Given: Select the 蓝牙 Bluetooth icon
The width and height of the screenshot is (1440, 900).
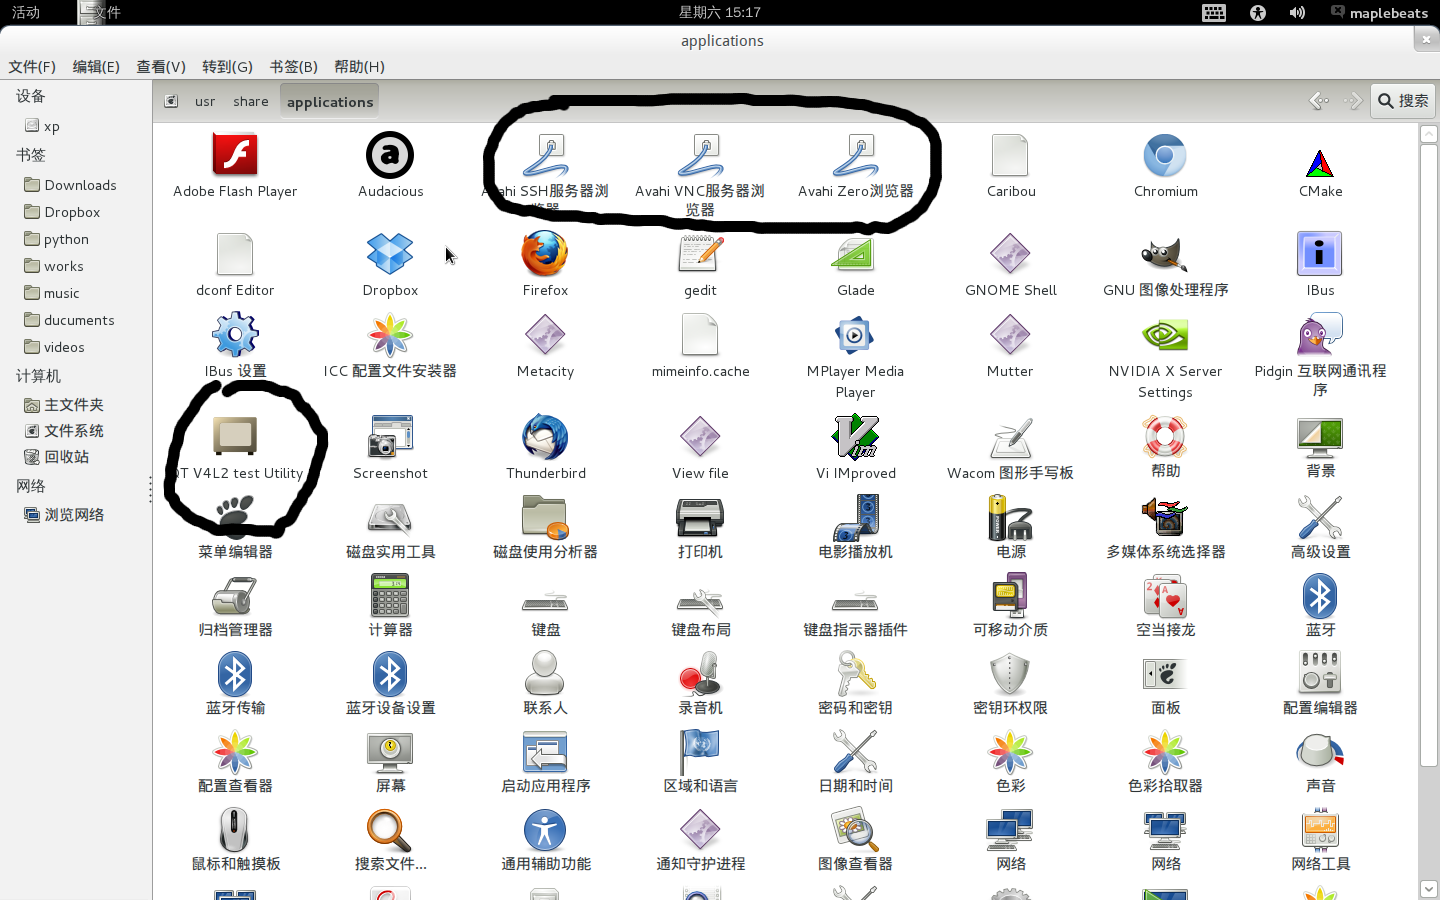Looking at the screenshot, I should click(1320, 595).
